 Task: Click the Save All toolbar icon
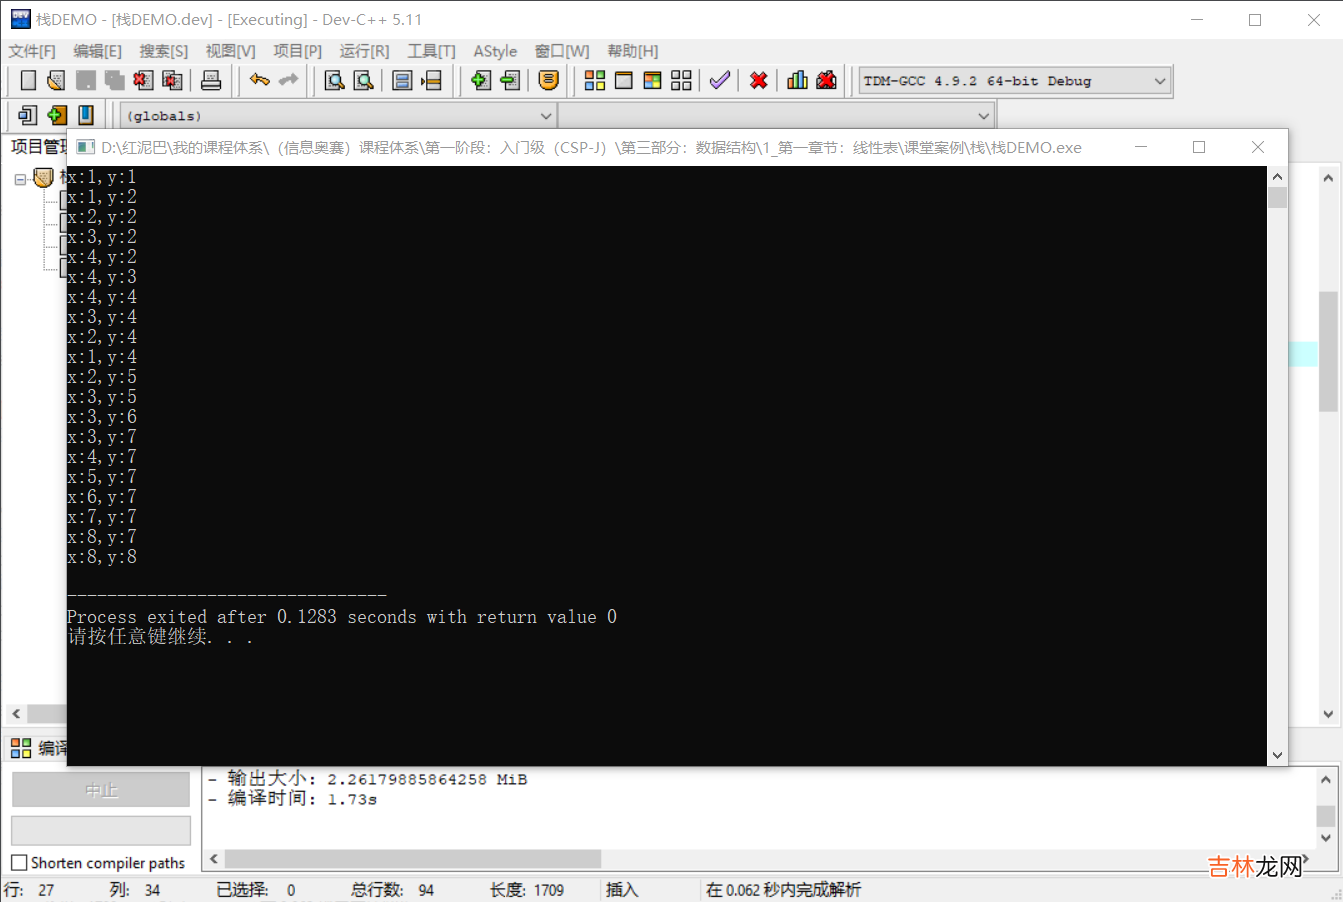click(115, 80)
